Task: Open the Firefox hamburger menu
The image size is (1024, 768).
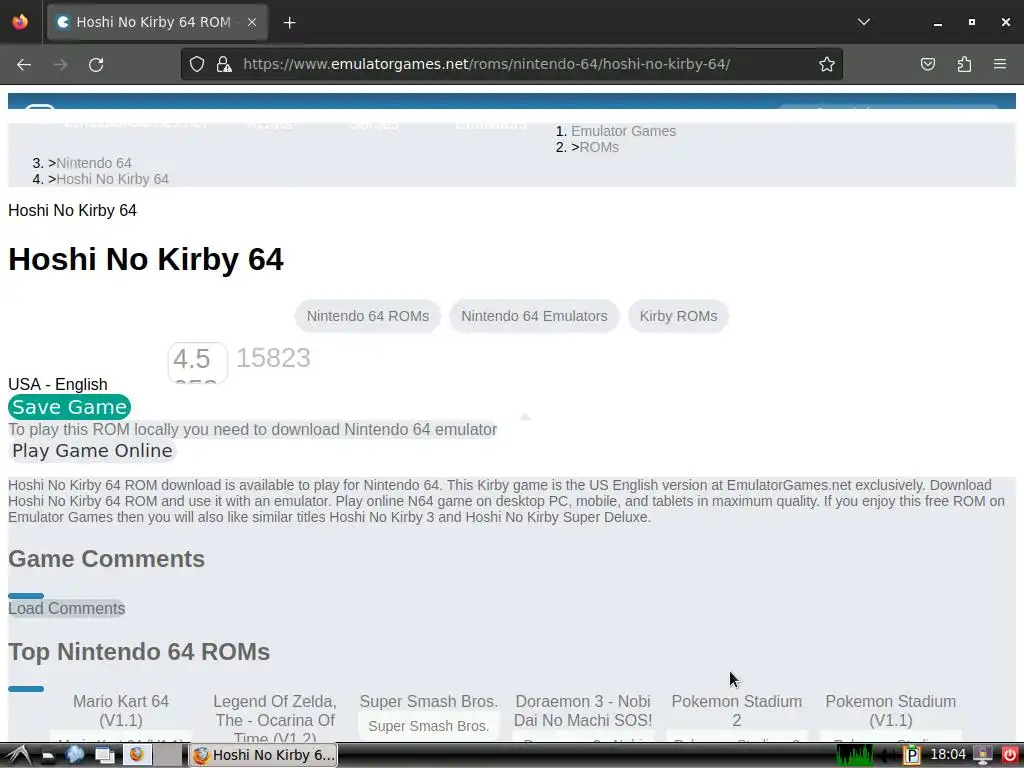Action: pos(1000,64)
